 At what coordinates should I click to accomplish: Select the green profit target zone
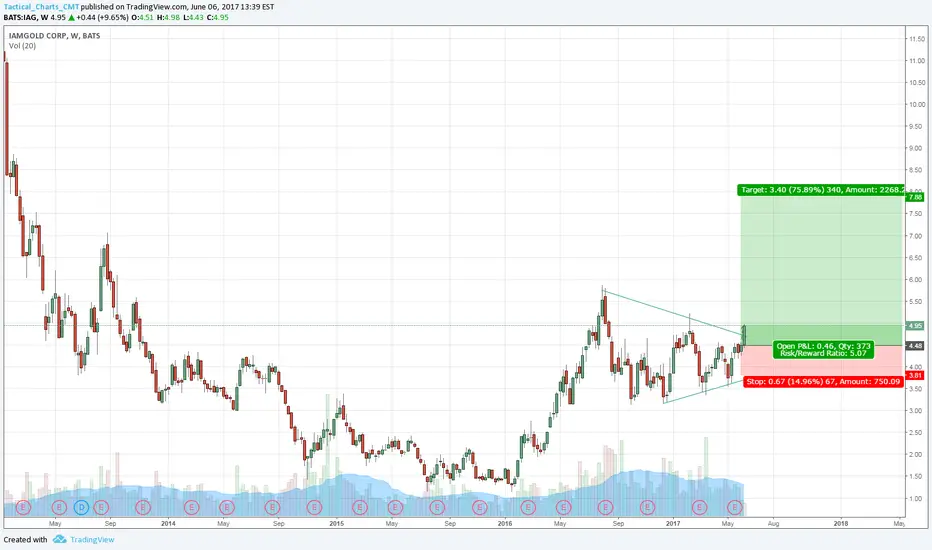pyautogui.click(x=823, y=271)
